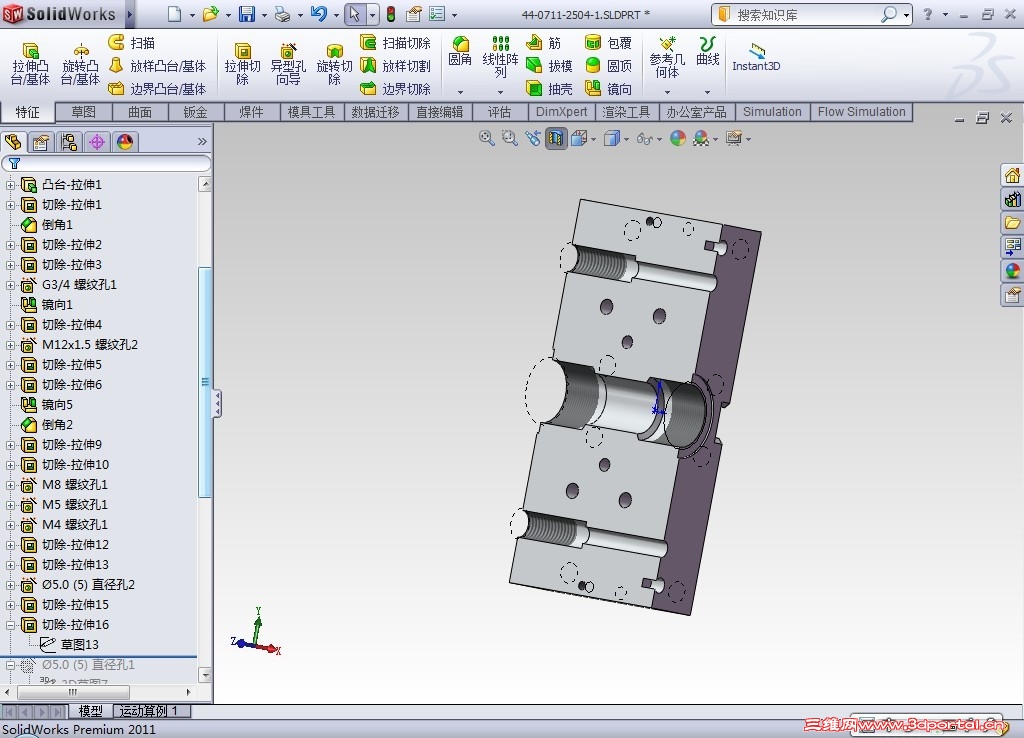Click the Boundary Cut (边界切除) tool
The width and height of the screenshot is (1024, 738).
point(396,89)
